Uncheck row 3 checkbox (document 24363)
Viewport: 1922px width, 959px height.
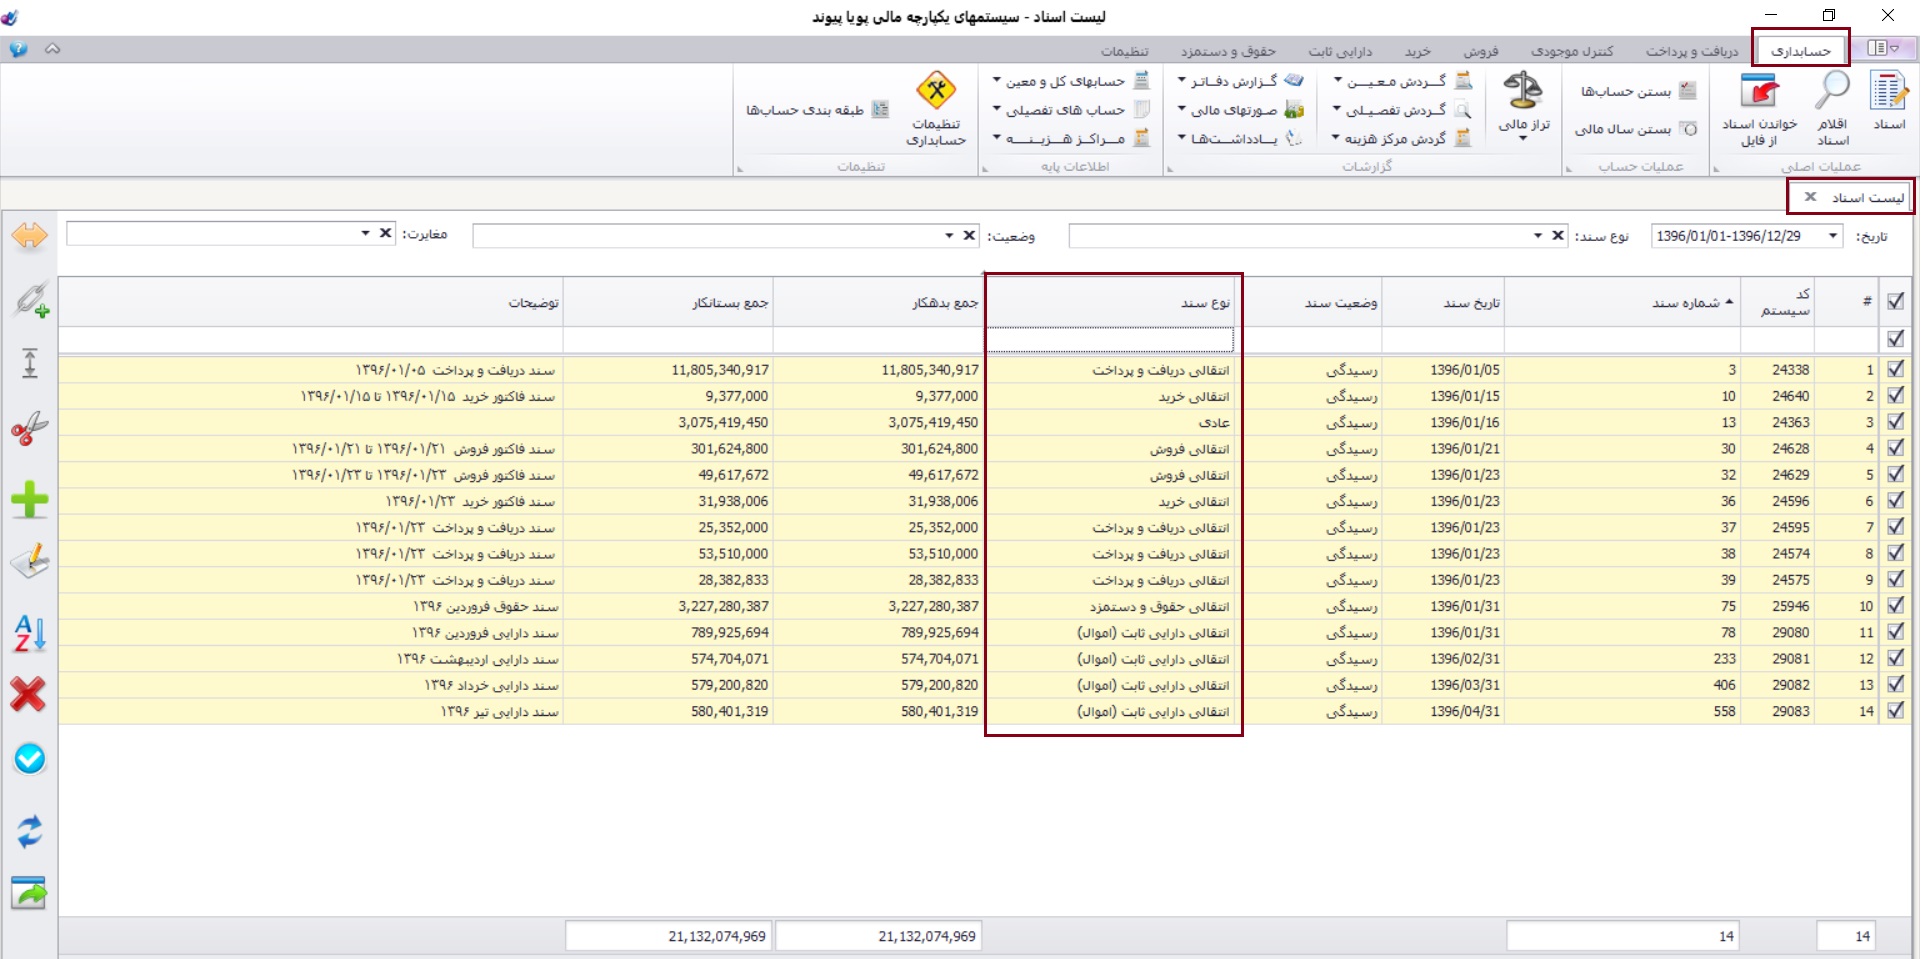click(1895, 422)
